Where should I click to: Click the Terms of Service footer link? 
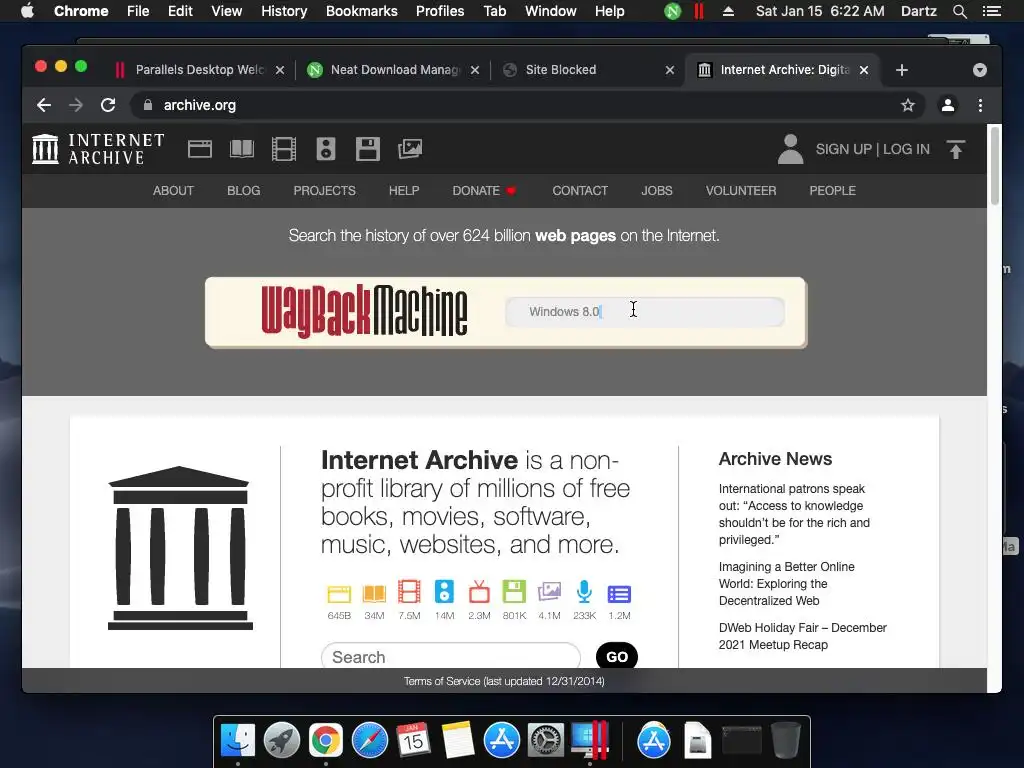coord(504,681)
